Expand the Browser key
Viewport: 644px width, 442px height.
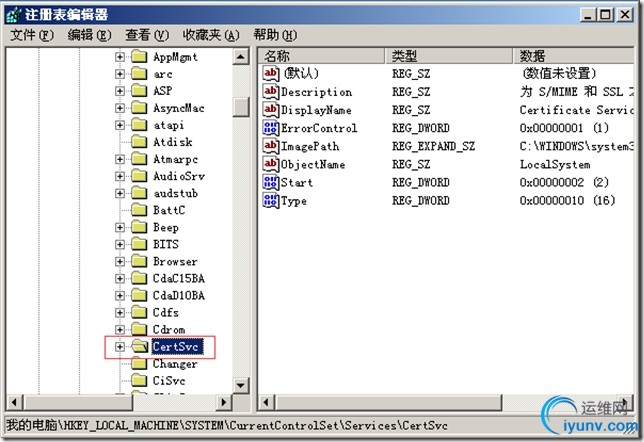120,261
